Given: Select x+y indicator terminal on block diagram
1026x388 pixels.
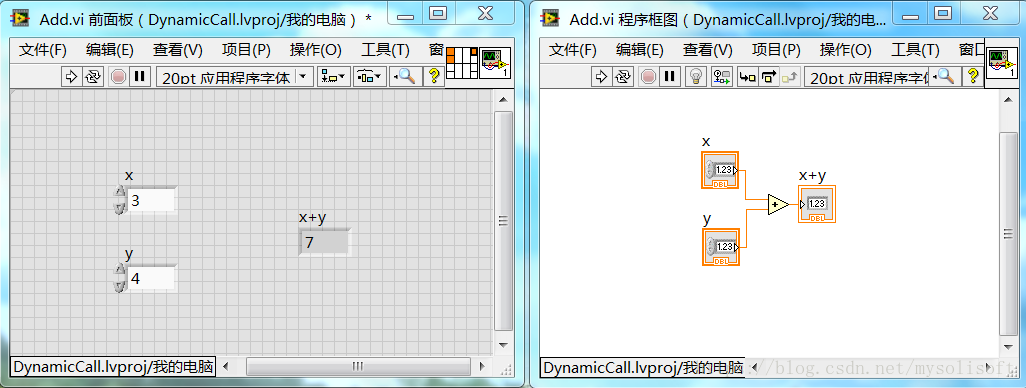Looking at the screenshot, I should pyautogui.click(x=817, y=204).
